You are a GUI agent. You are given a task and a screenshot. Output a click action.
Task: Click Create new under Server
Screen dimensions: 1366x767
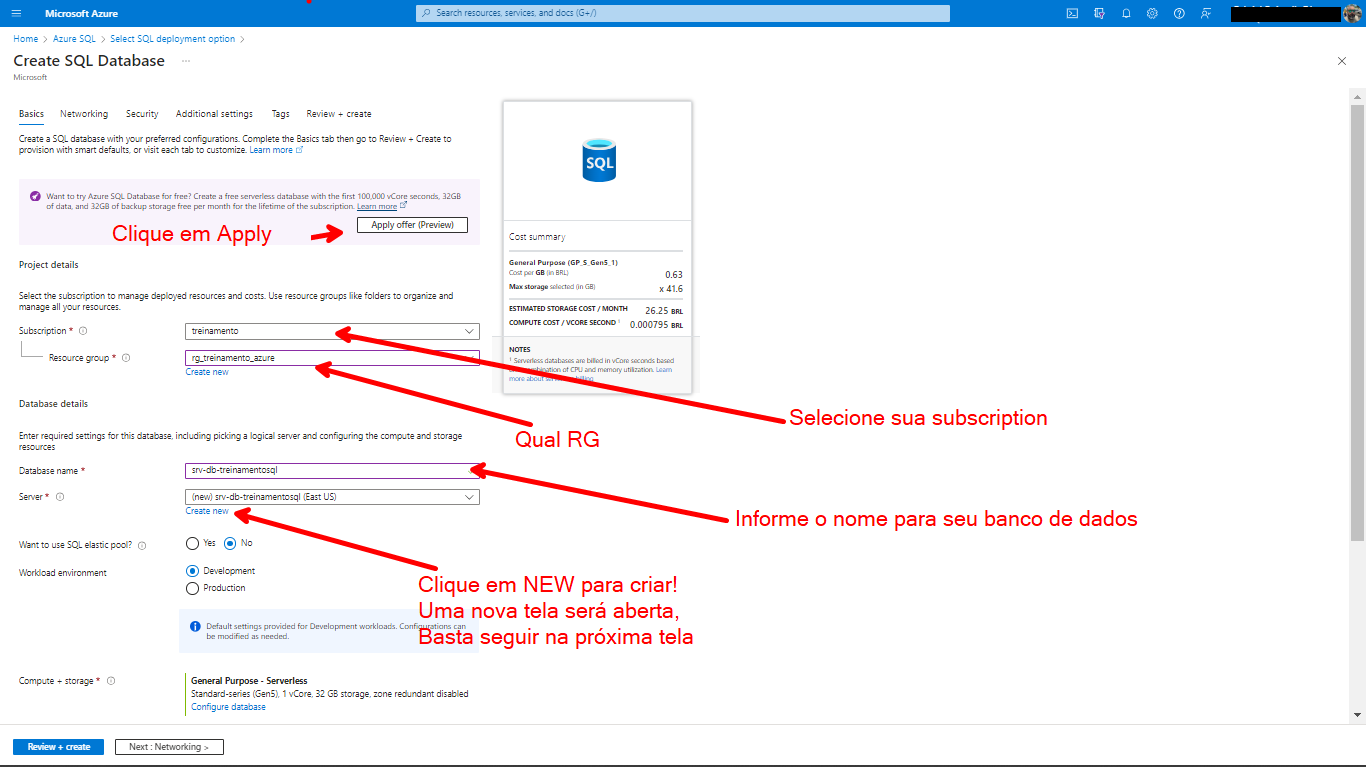coord(206,511)
